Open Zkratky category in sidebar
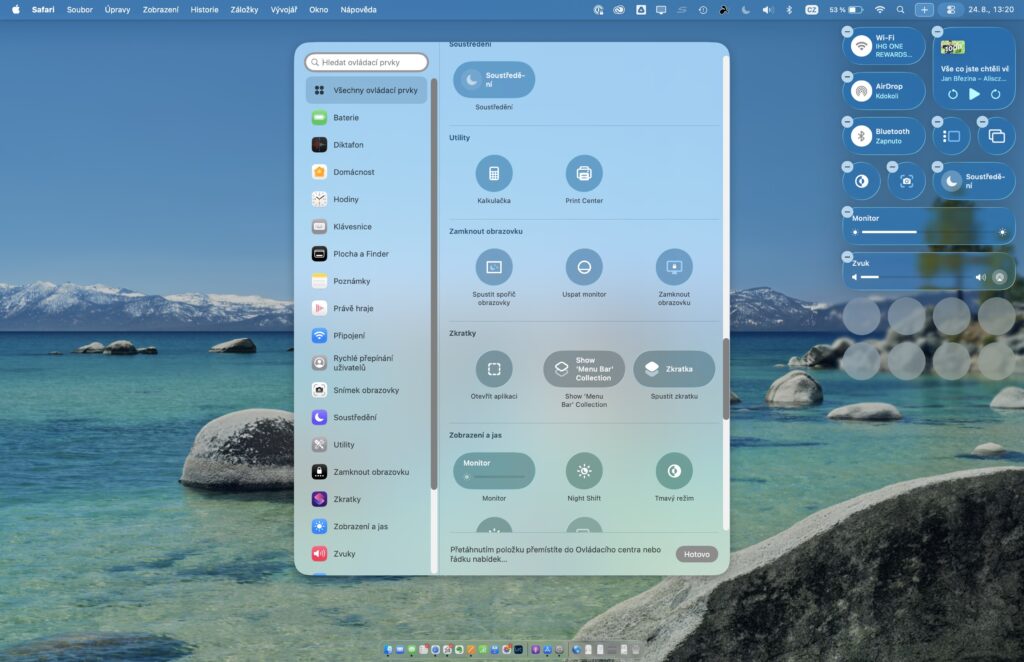The image size is (1024, 662). pyautogui.click(x=366, y=499)
